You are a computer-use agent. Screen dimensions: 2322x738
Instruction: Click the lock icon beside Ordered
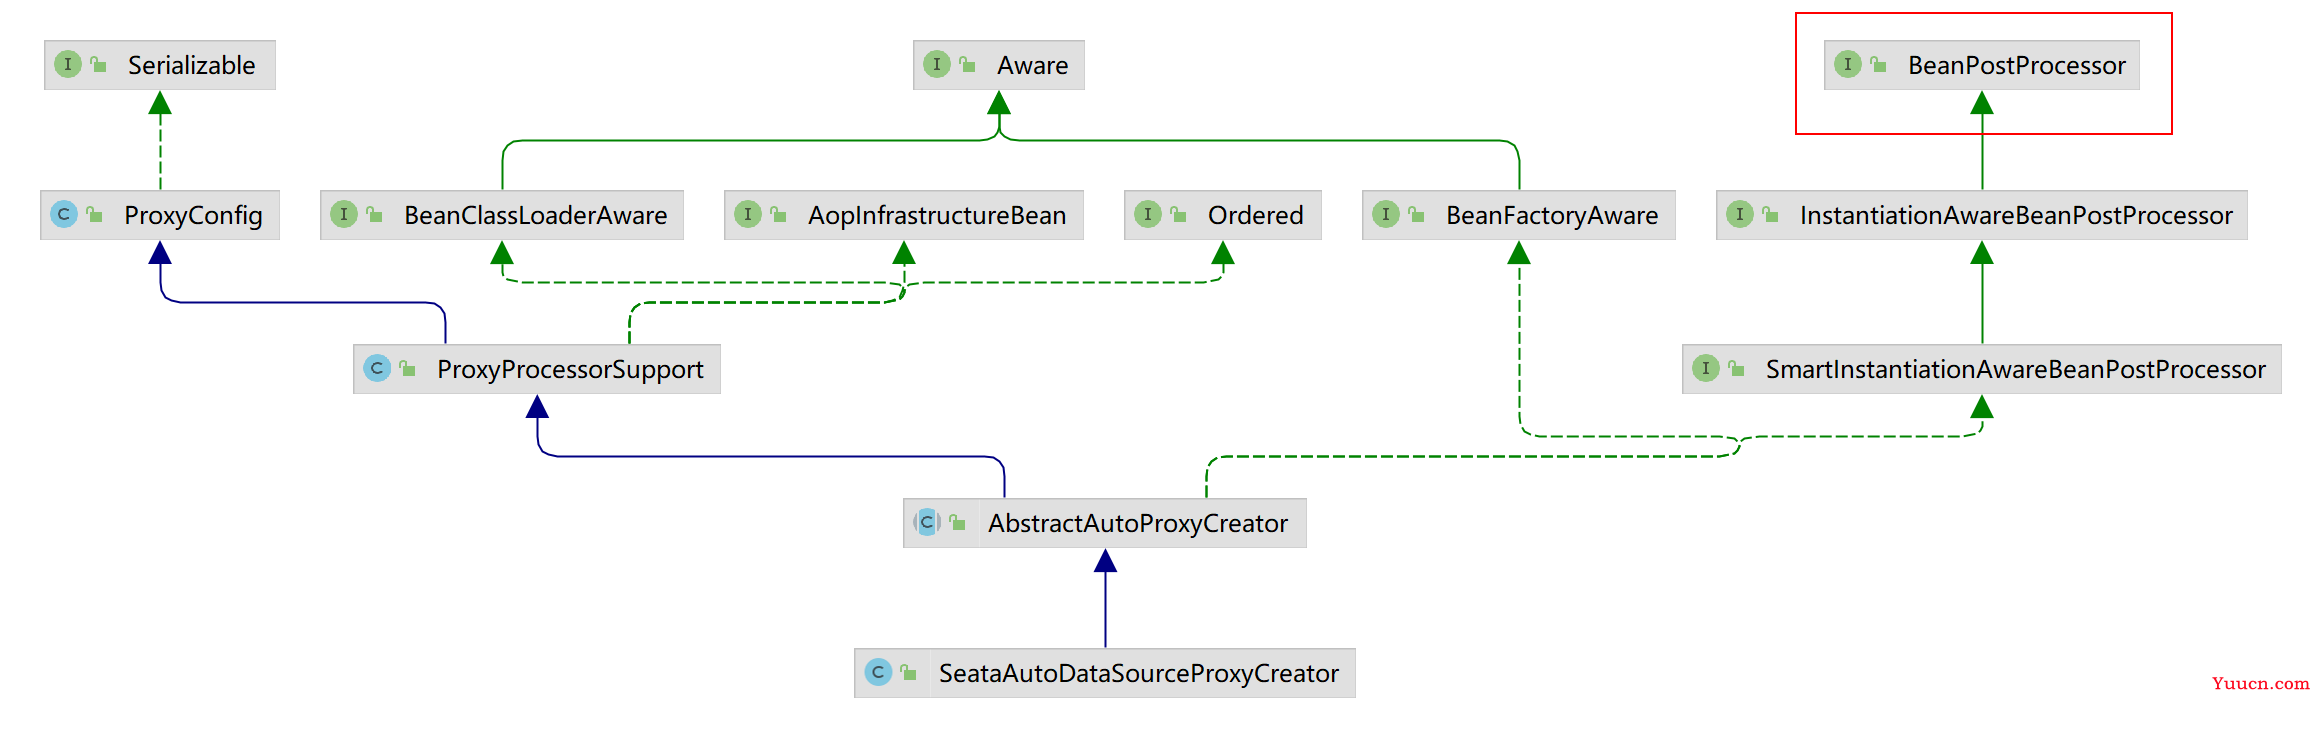pos(1178,215)
